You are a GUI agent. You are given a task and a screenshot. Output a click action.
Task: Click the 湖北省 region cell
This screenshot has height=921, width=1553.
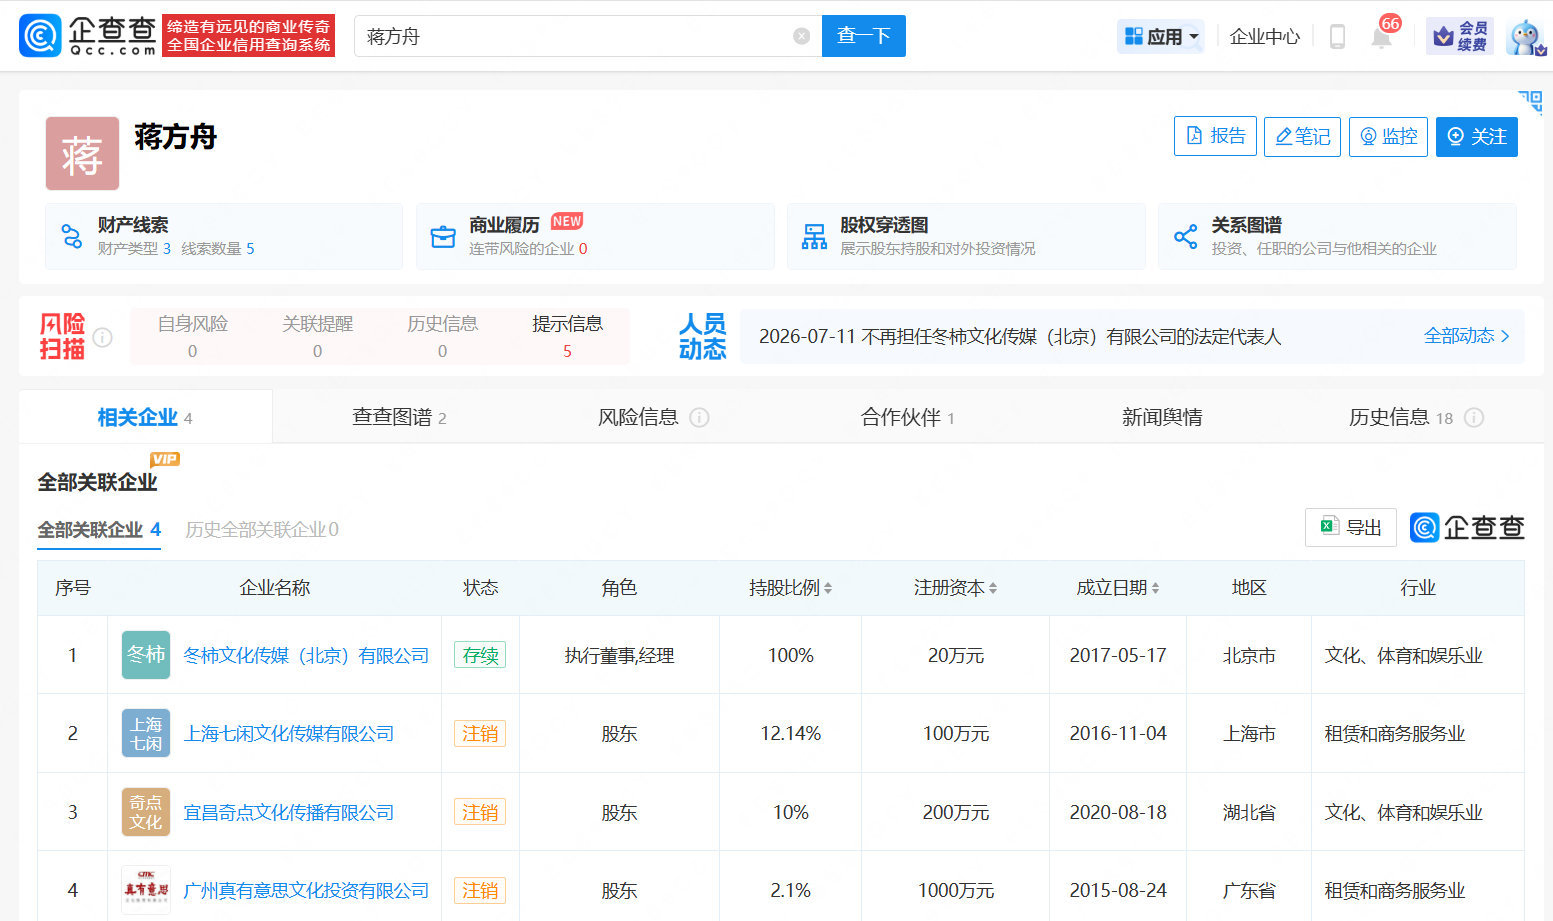[x=1249, y=812]
